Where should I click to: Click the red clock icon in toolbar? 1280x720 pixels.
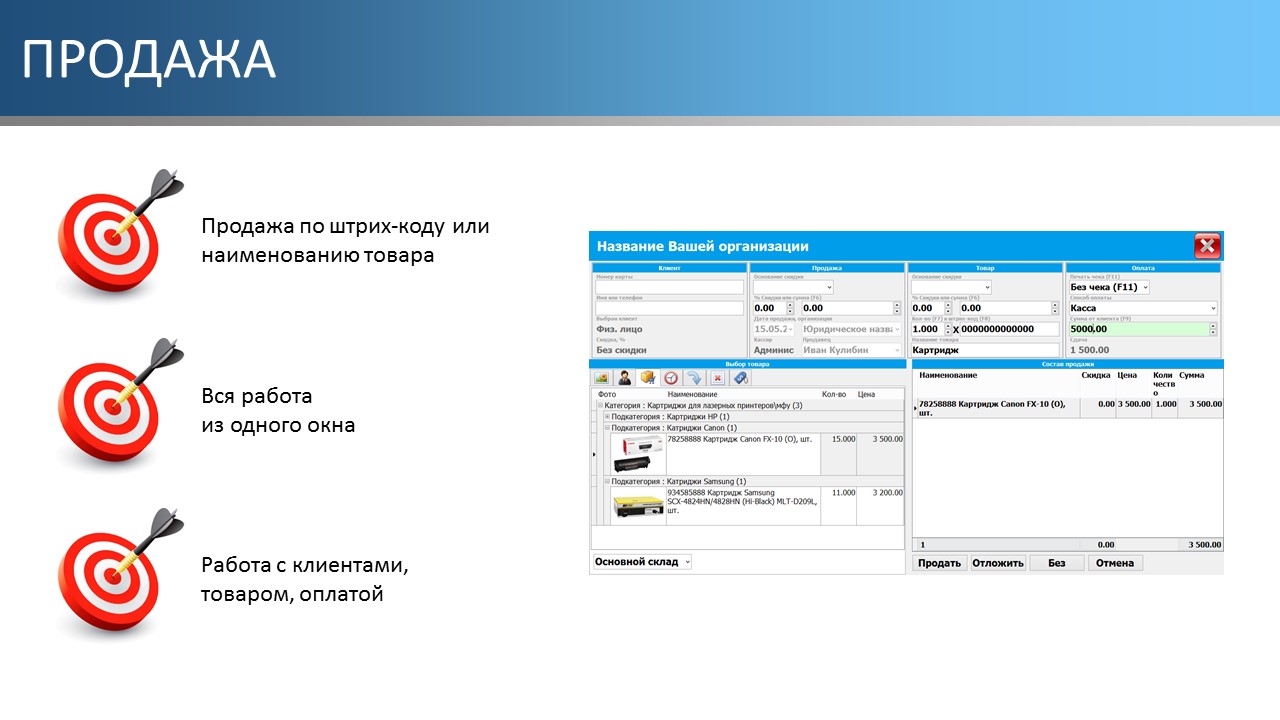671,378
